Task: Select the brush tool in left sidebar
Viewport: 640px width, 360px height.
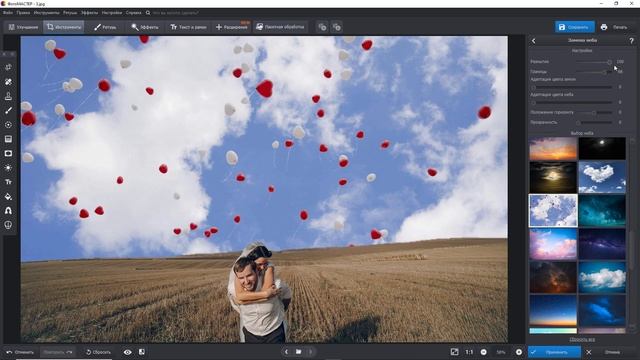Action: point(8,110)
